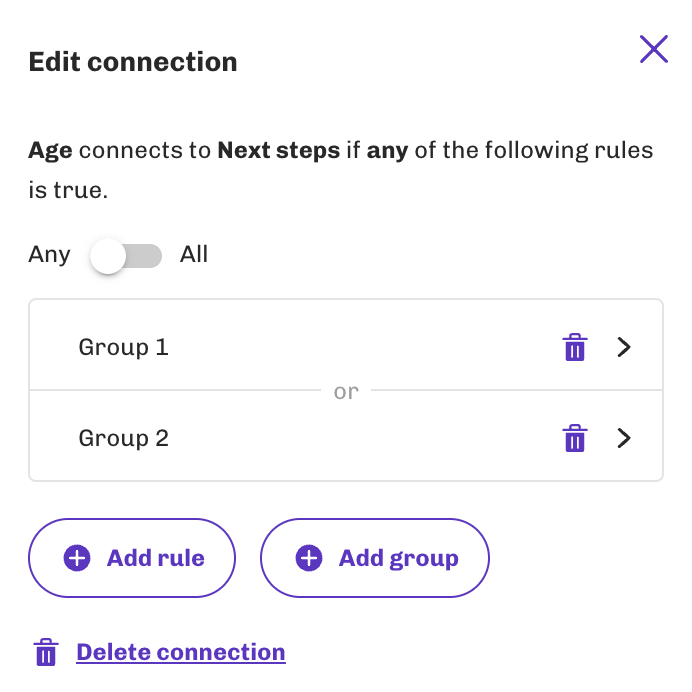Click the "or" divider between groups

coord(346,391)
